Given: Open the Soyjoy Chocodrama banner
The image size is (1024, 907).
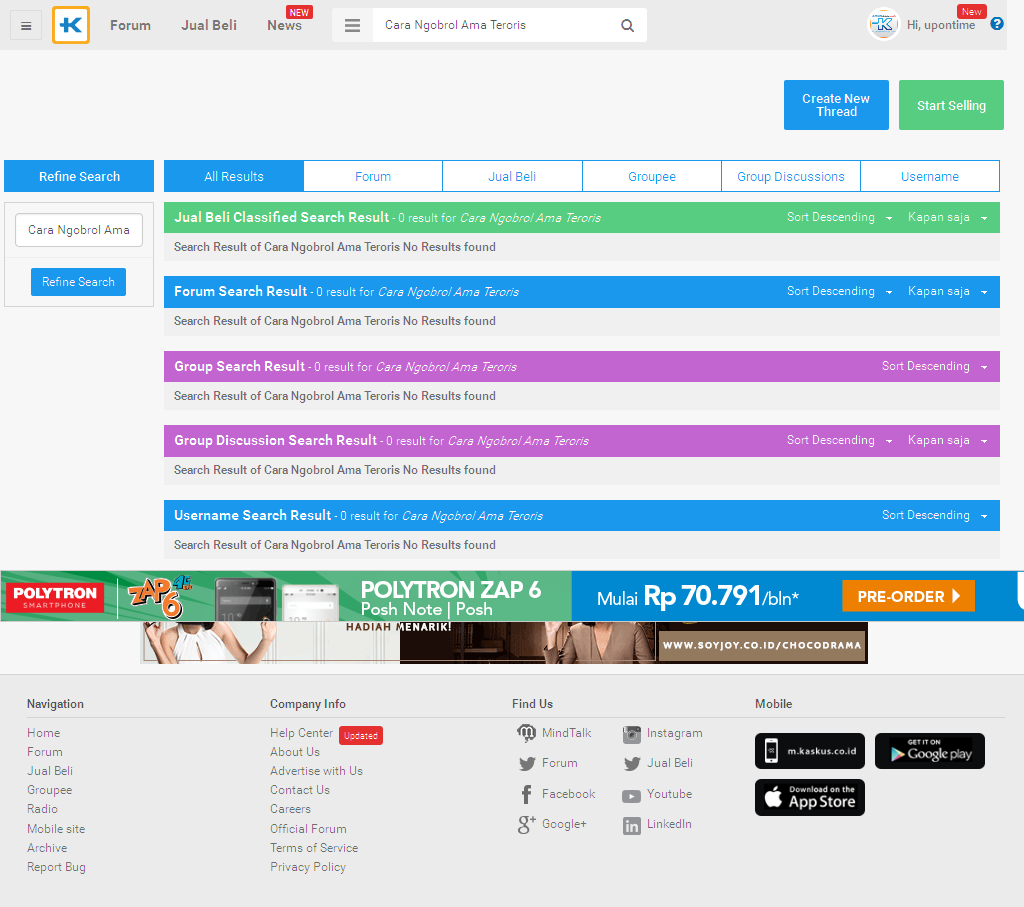Looking at the screenshot, I should click(504, 643).
